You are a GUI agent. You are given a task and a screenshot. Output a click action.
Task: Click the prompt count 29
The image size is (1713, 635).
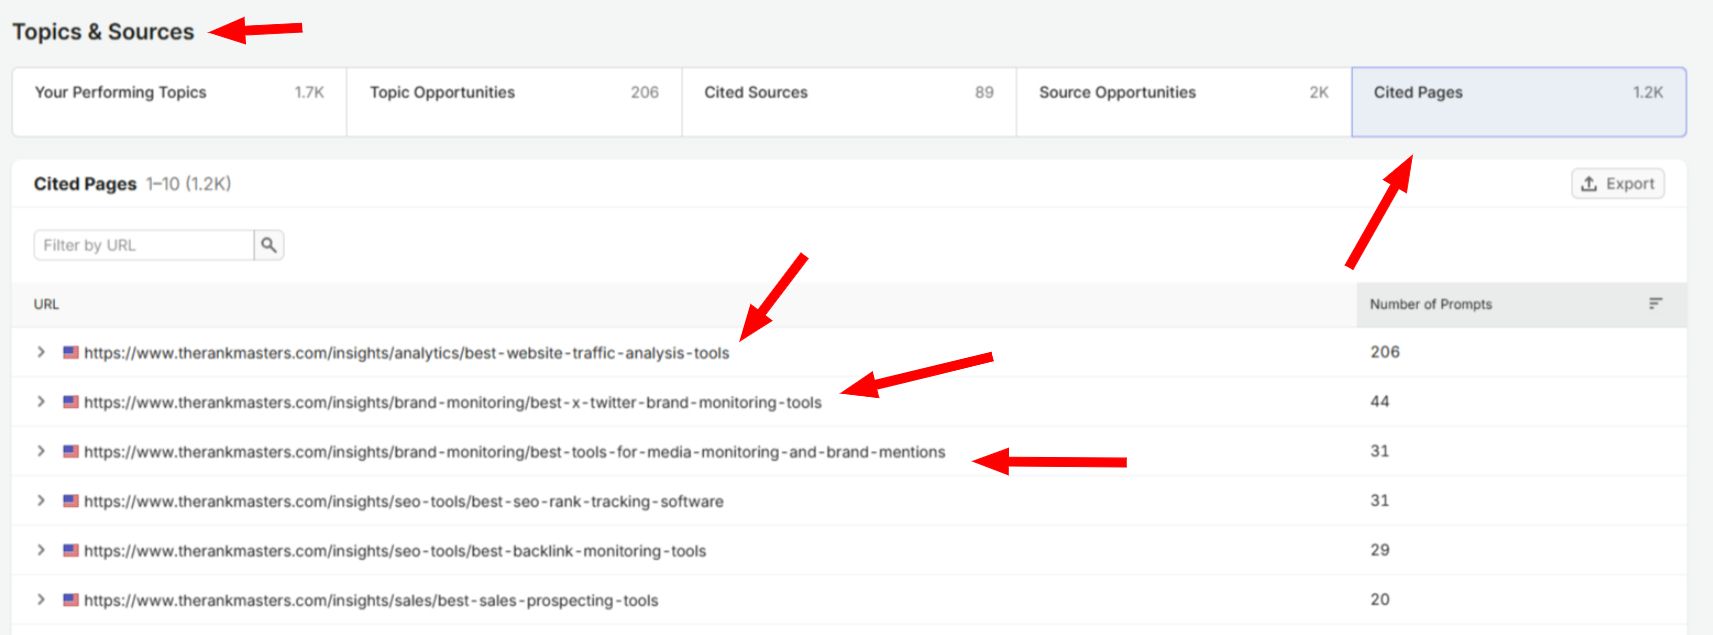[1380, 550]
